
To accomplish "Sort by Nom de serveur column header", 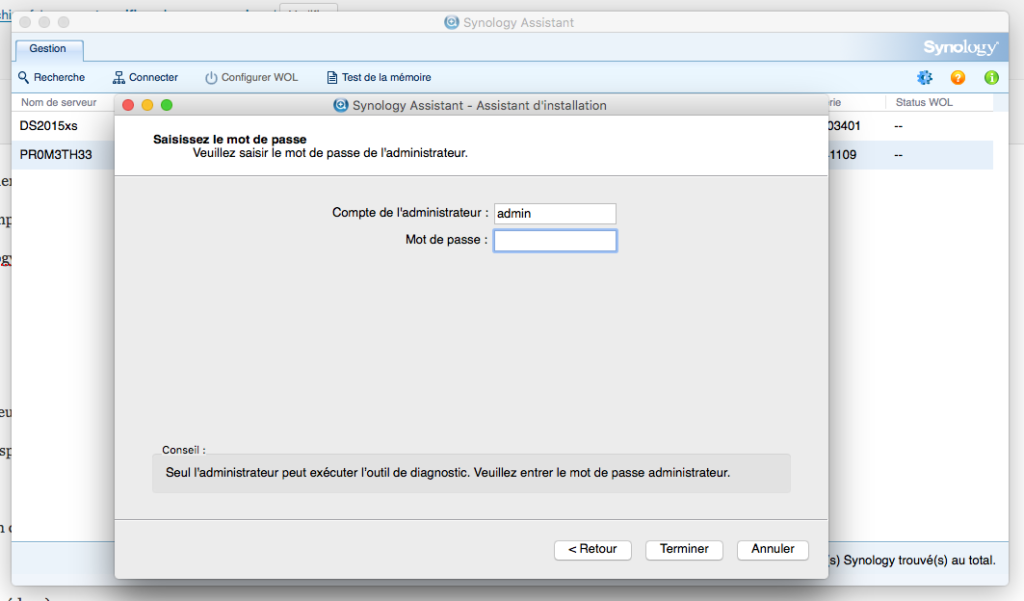I will click(60, 103).
